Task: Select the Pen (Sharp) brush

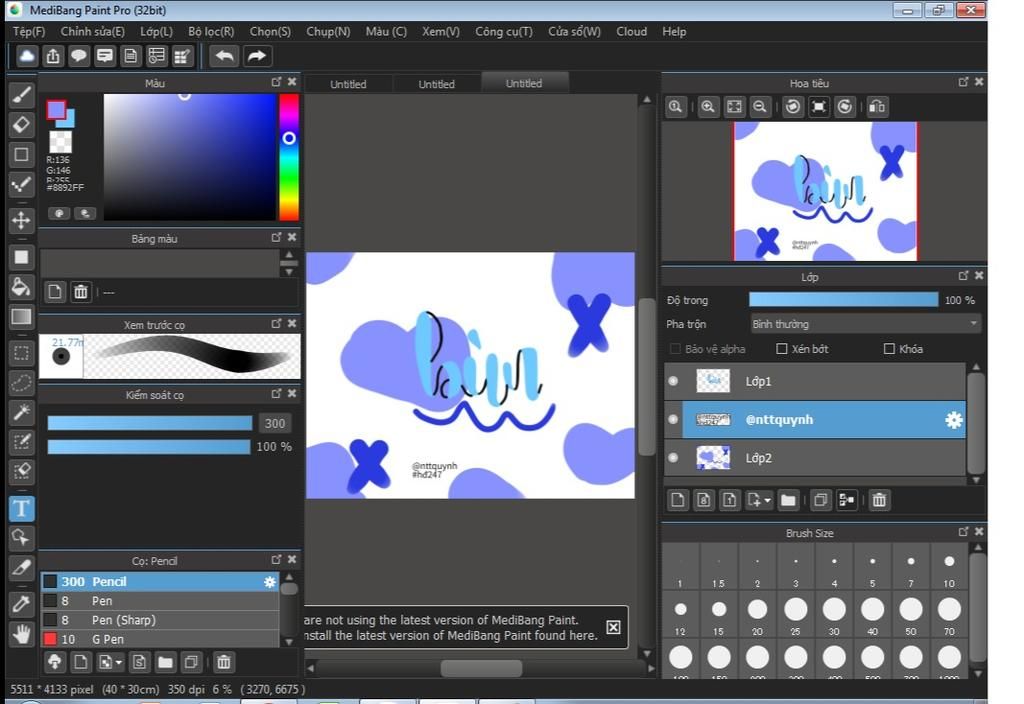Action: (x=160, y=620)
